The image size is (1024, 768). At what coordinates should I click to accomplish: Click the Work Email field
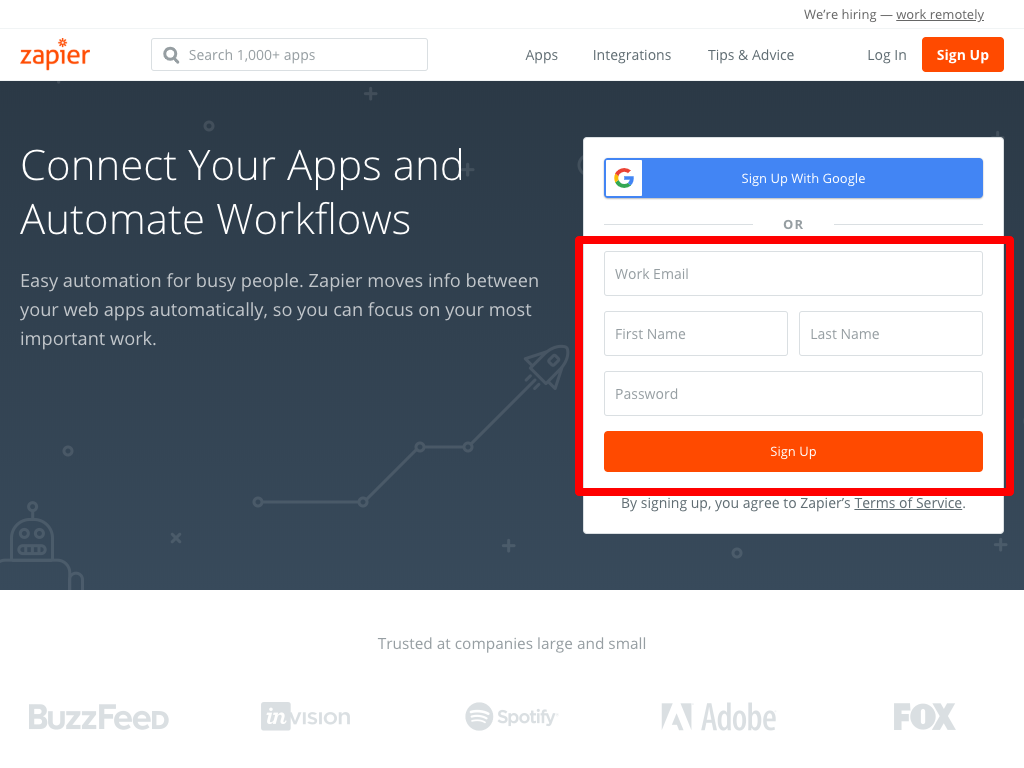coord(793,274)
